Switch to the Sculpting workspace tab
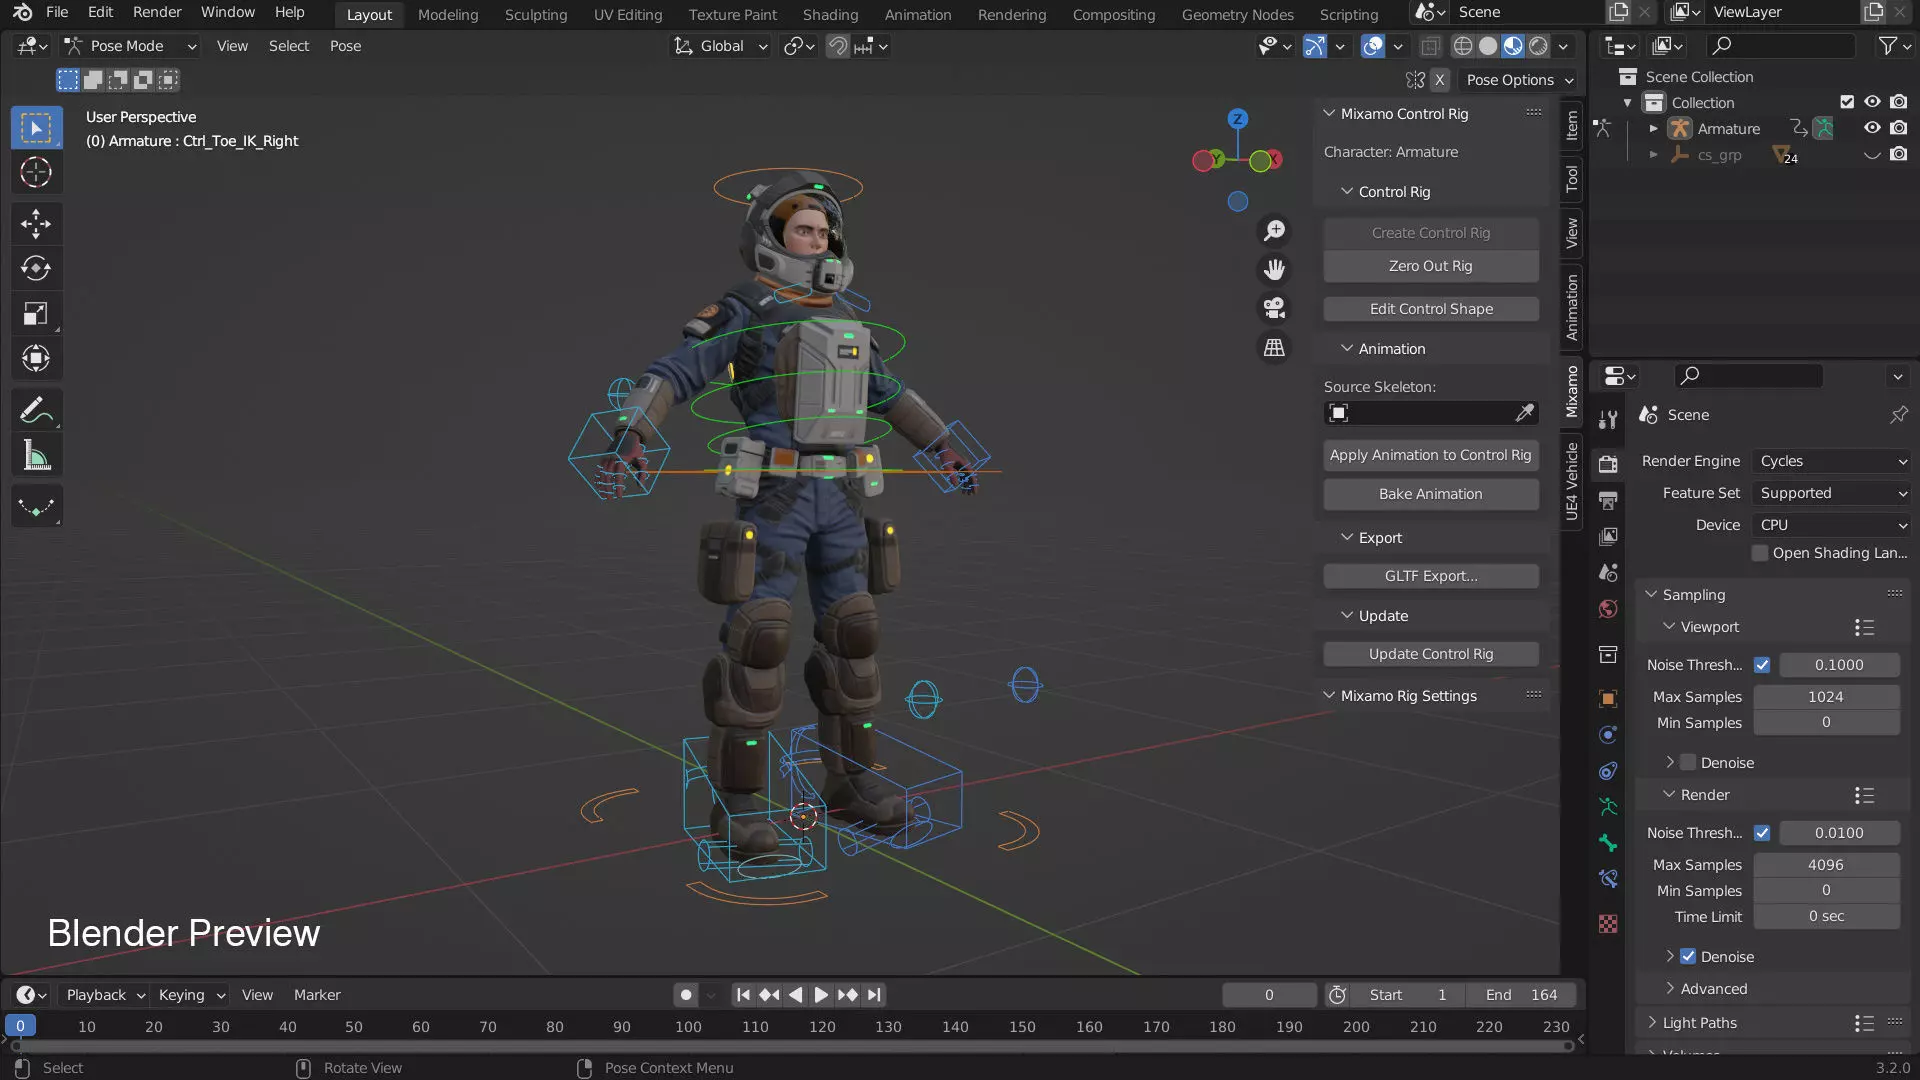 click(x=535, y=14)
